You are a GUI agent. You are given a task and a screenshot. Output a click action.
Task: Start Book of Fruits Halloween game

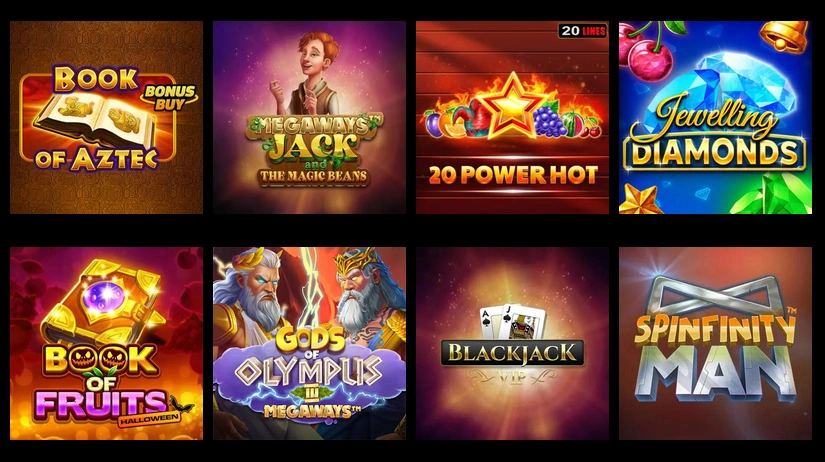pyautogui.click(x=106, y=344)
